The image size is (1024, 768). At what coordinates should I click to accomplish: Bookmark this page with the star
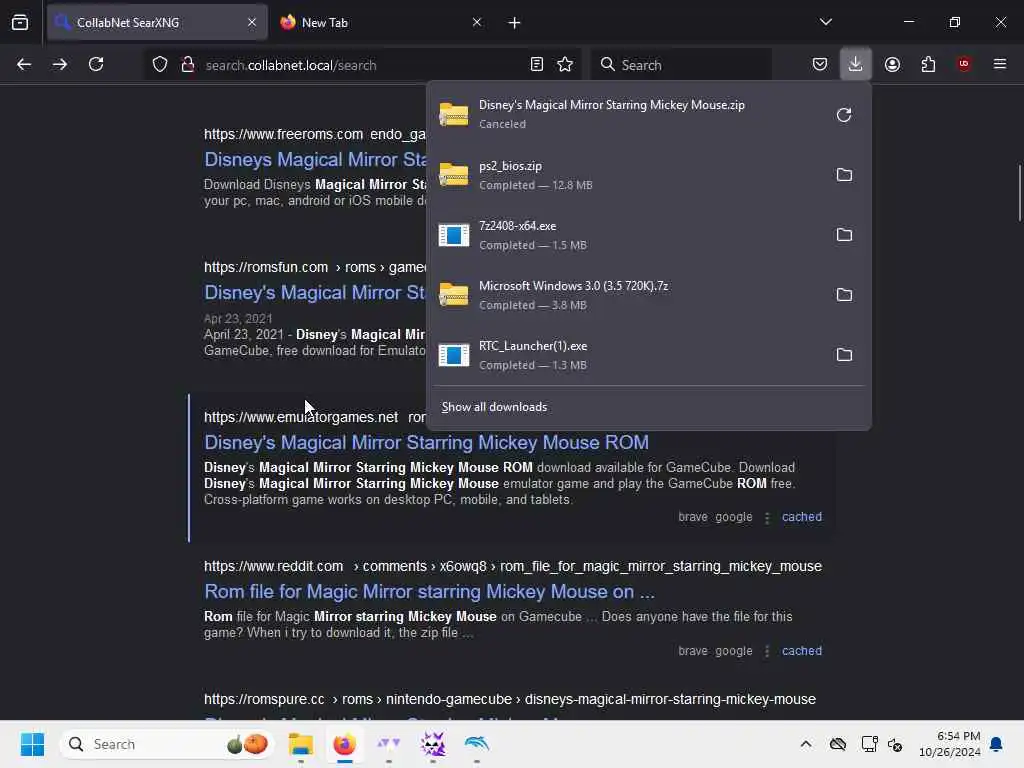(x=565, y=64)
